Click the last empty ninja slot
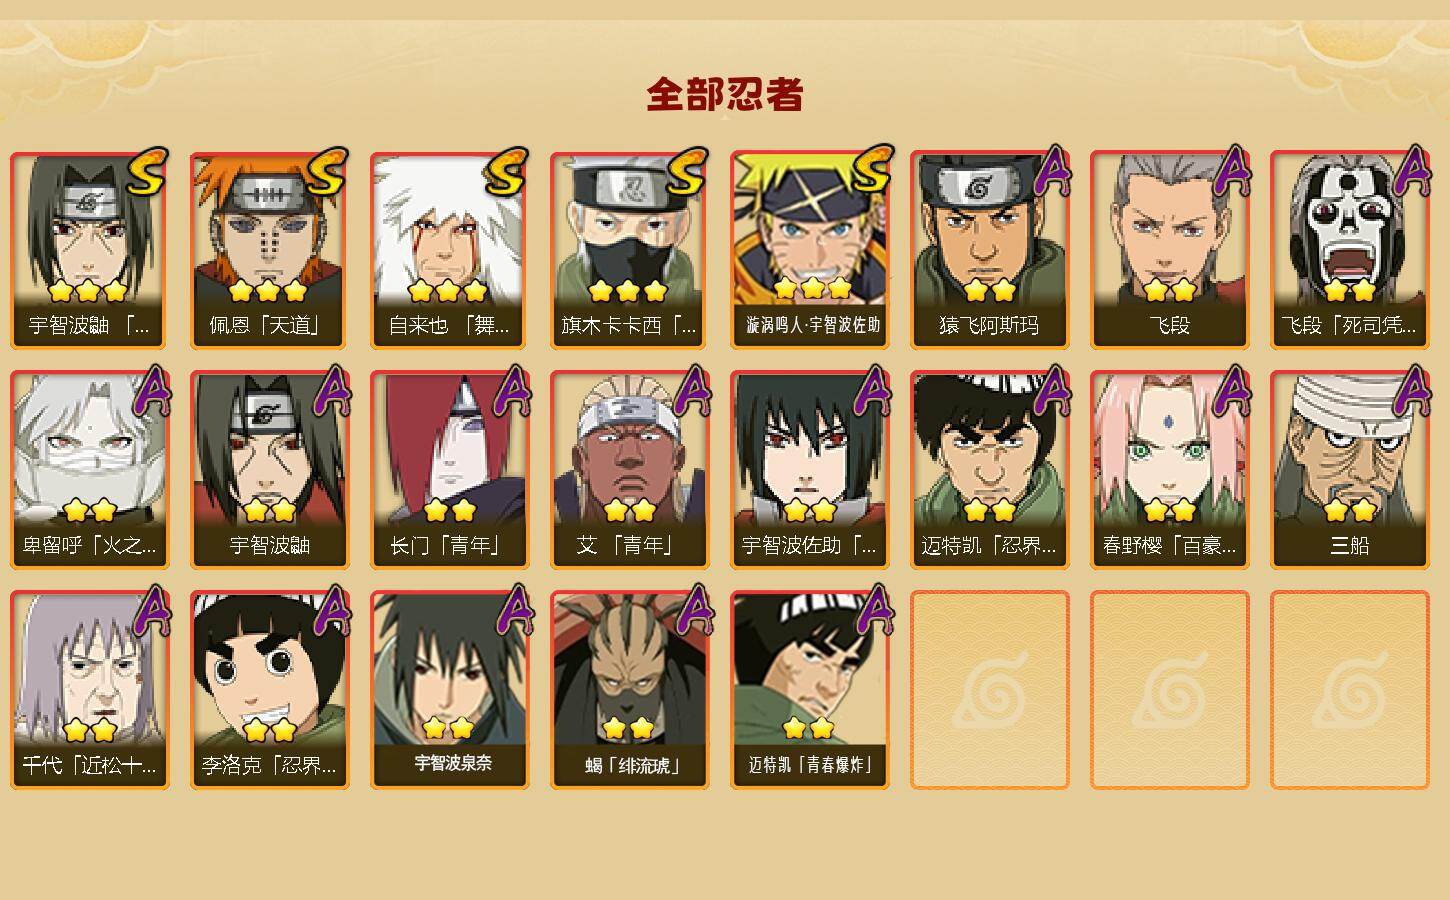This screenshot has height=900, width=1450. click(x=1349, y=690)
